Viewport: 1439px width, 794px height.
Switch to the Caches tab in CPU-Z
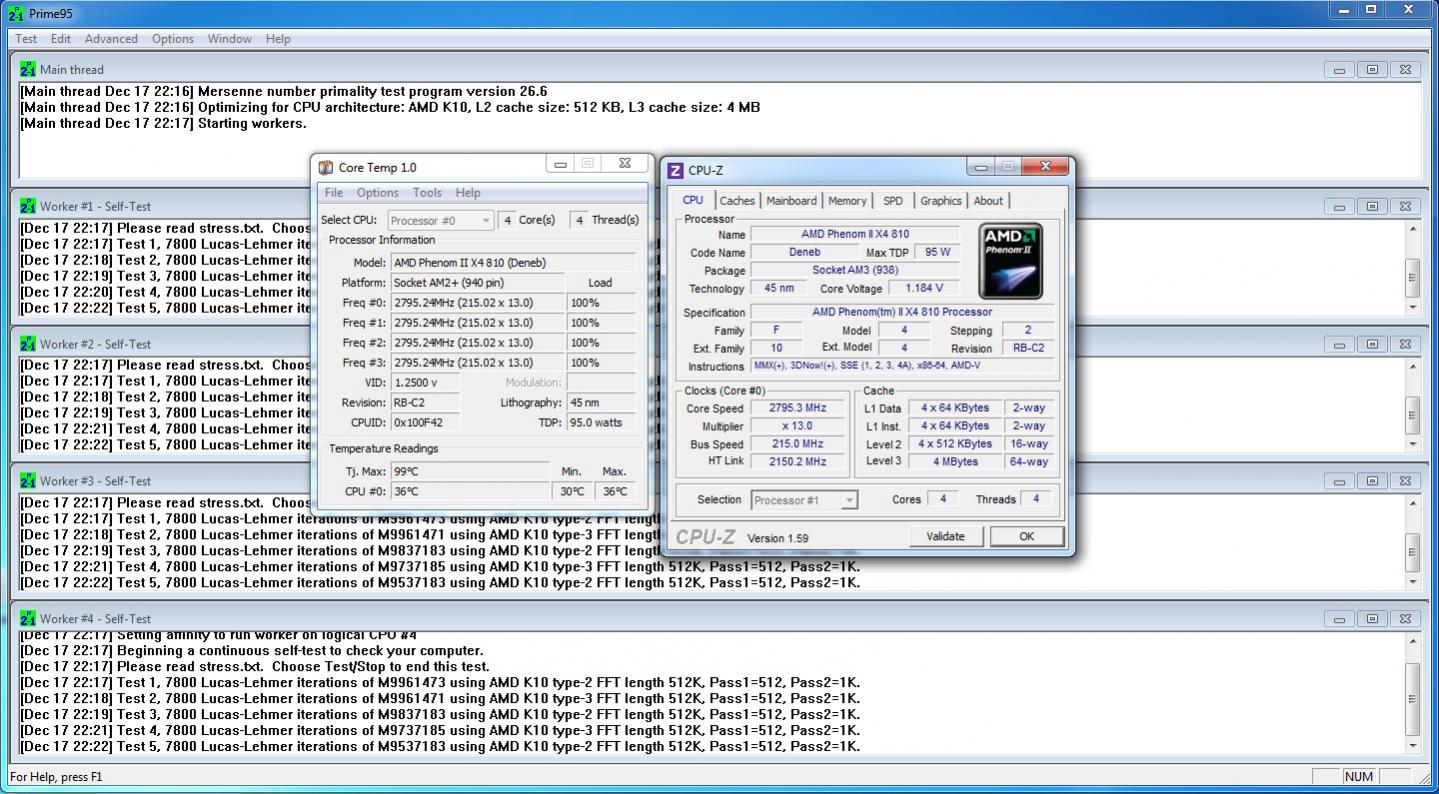(737, 201)
